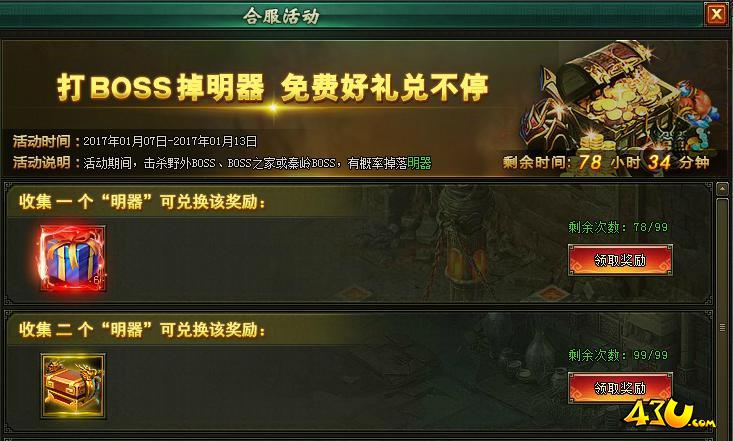Click the 活动时间 date range text
The height and width of the screenshot is (441, 733).
point(170,141)
